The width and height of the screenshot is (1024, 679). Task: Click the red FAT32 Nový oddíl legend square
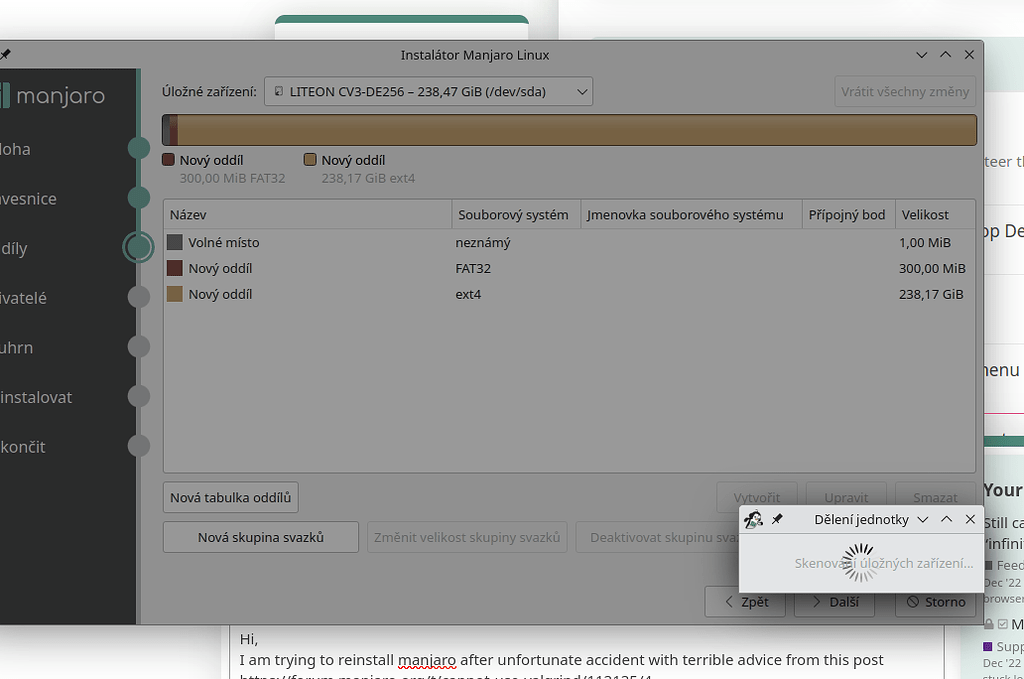167,159
